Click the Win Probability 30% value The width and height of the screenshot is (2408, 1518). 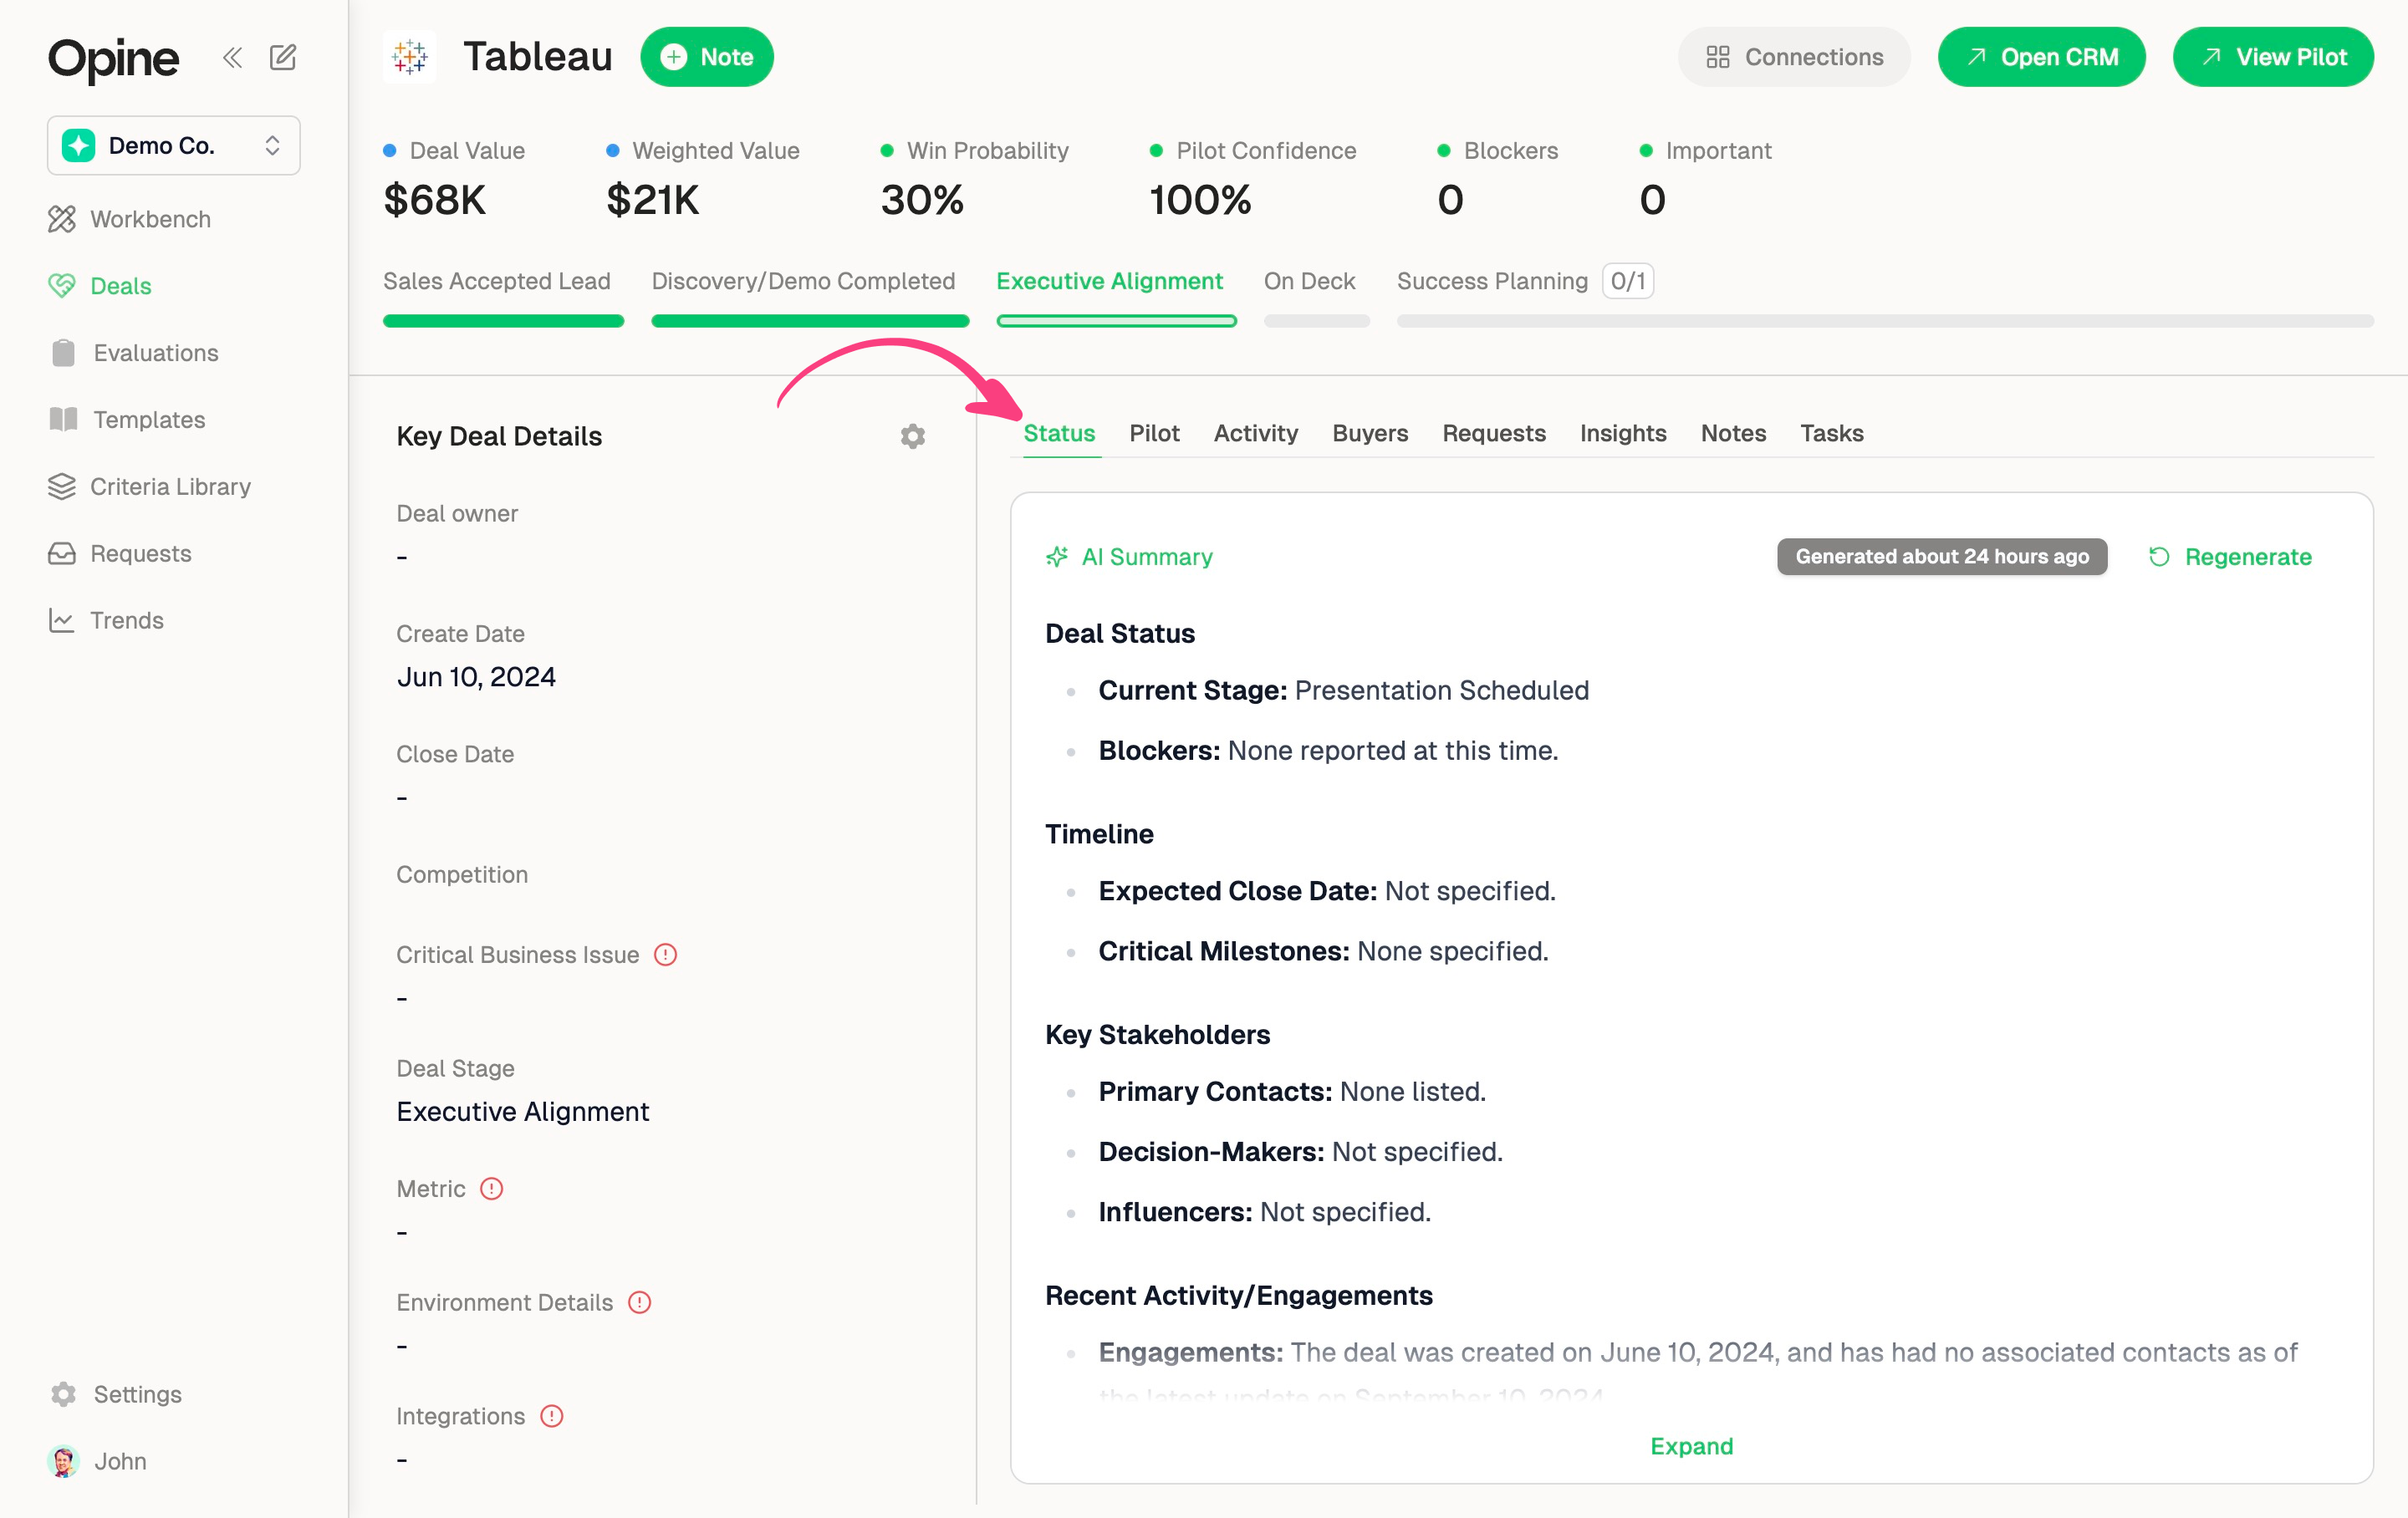point(922,200)
